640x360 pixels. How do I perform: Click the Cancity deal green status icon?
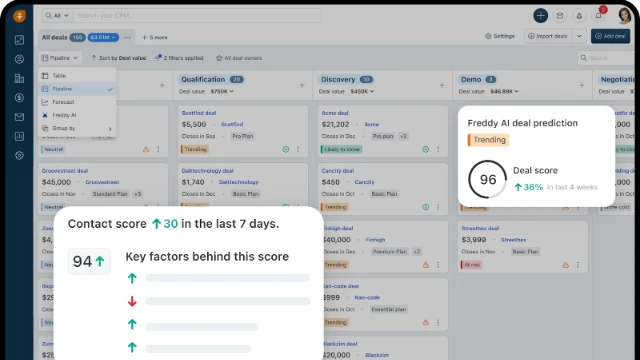point(425,207)
